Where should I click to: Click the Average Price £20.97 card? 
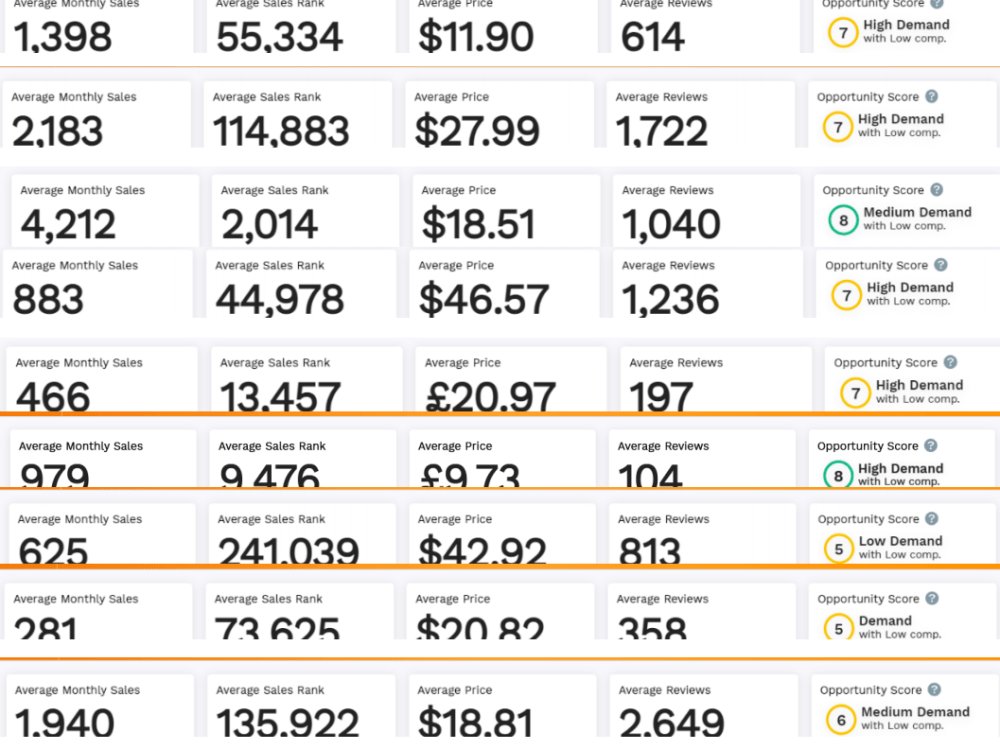(511, 379)
